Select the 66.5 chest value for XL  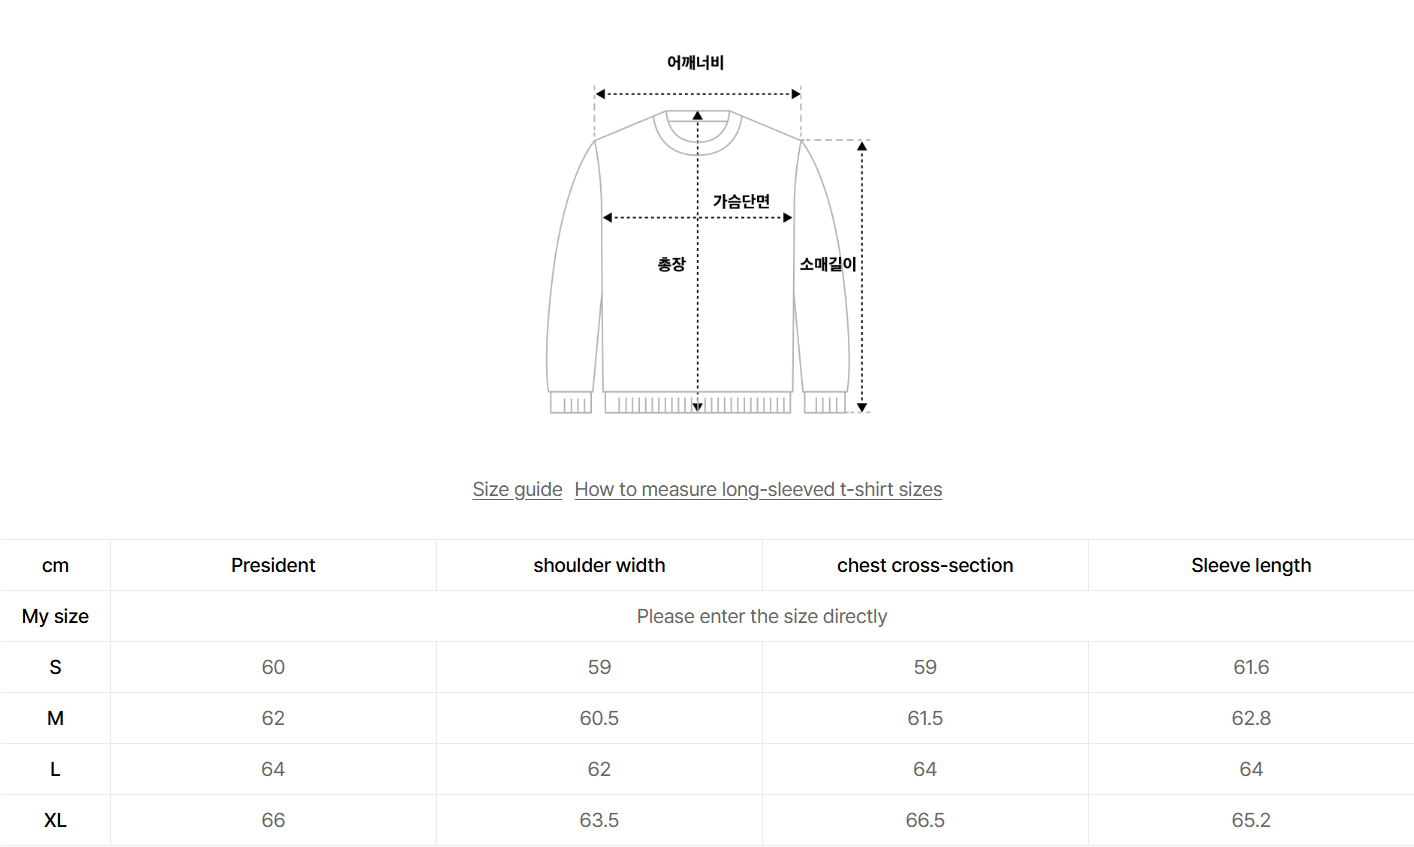pos(925,820)
